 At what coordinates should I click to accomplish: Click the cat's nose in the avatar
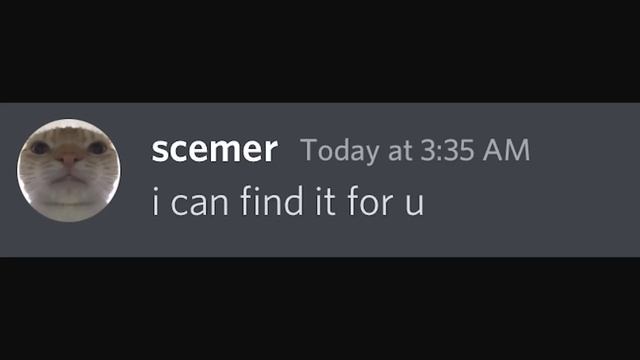(x=68, y=159)
